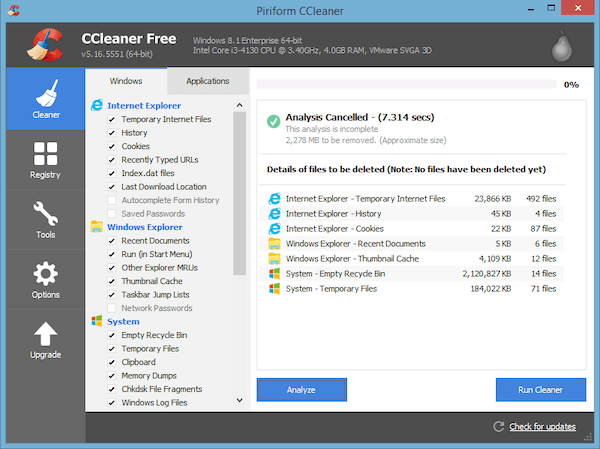Image resolution: width=600 pixels, height=449 pixels.
Task: Select 'System - Empty Recycle Bin' result row
Action: click(x=412, y=274)
